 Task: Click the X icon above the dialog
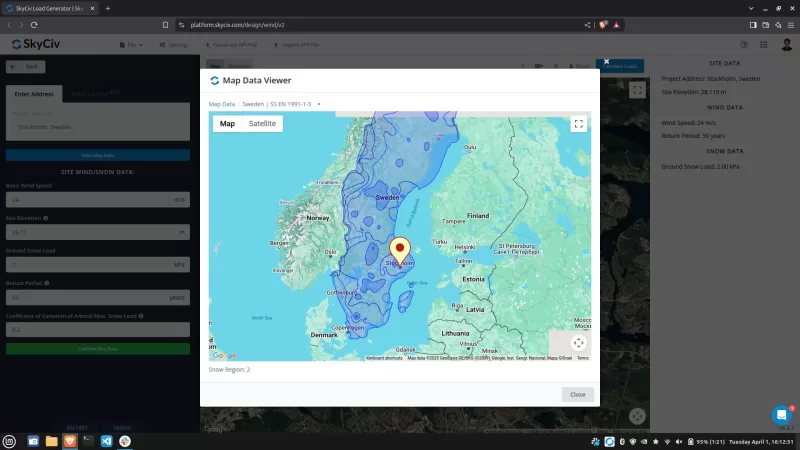coord(606,62)
